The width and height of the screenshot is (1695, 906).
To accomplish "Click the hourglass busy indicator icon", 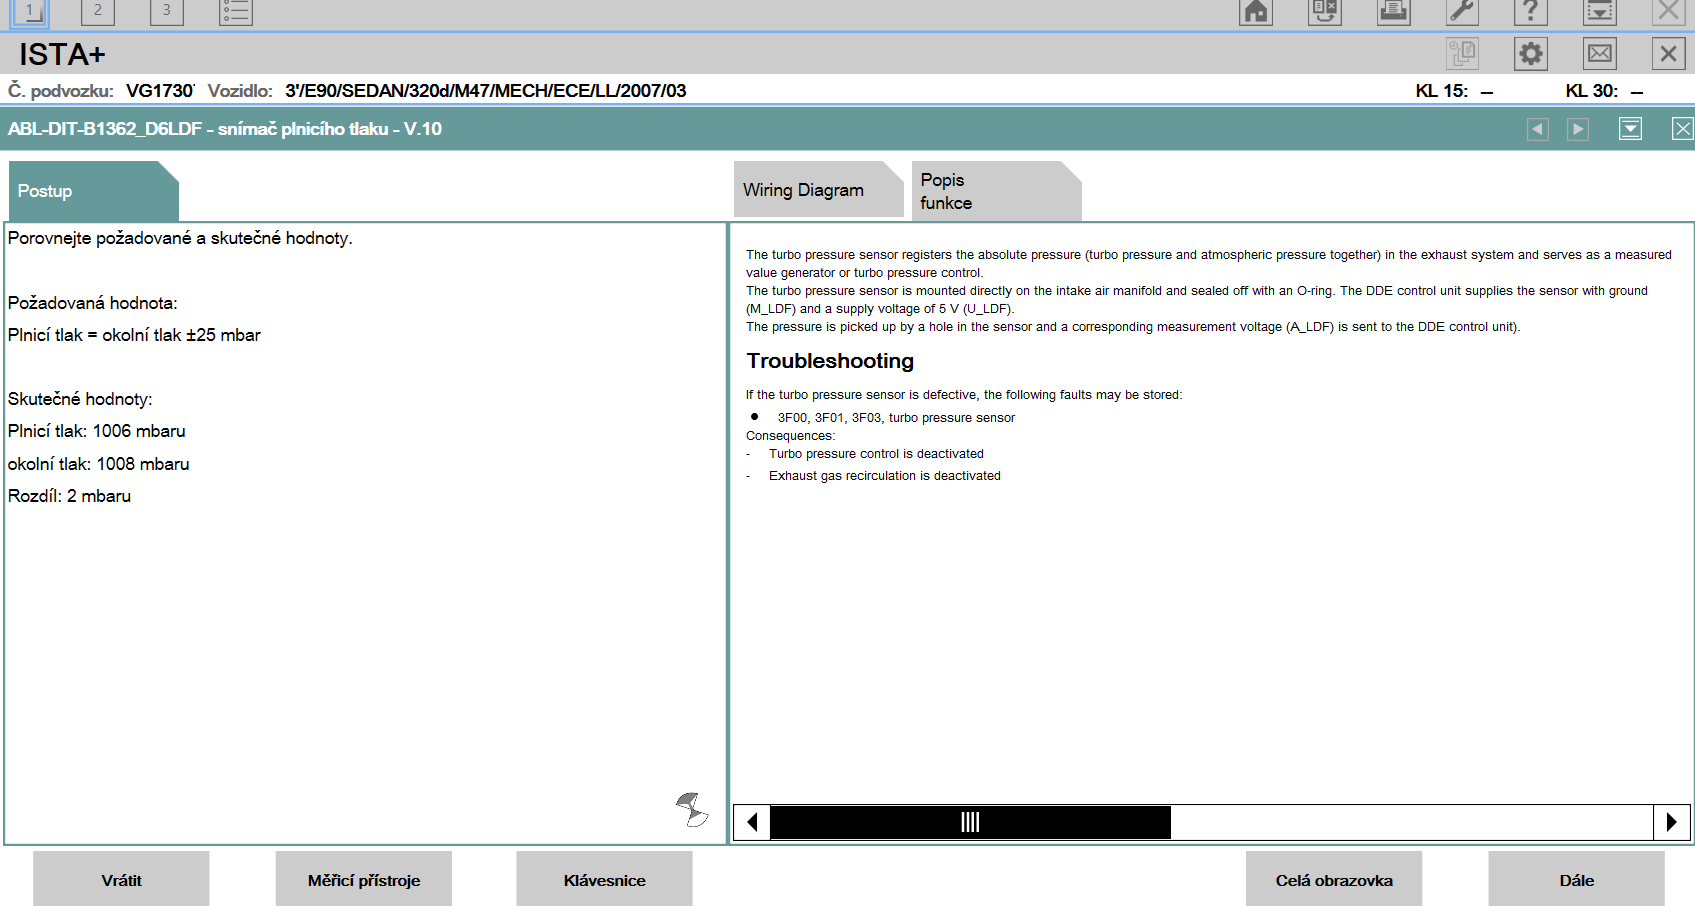I will (x=692, y=809).
